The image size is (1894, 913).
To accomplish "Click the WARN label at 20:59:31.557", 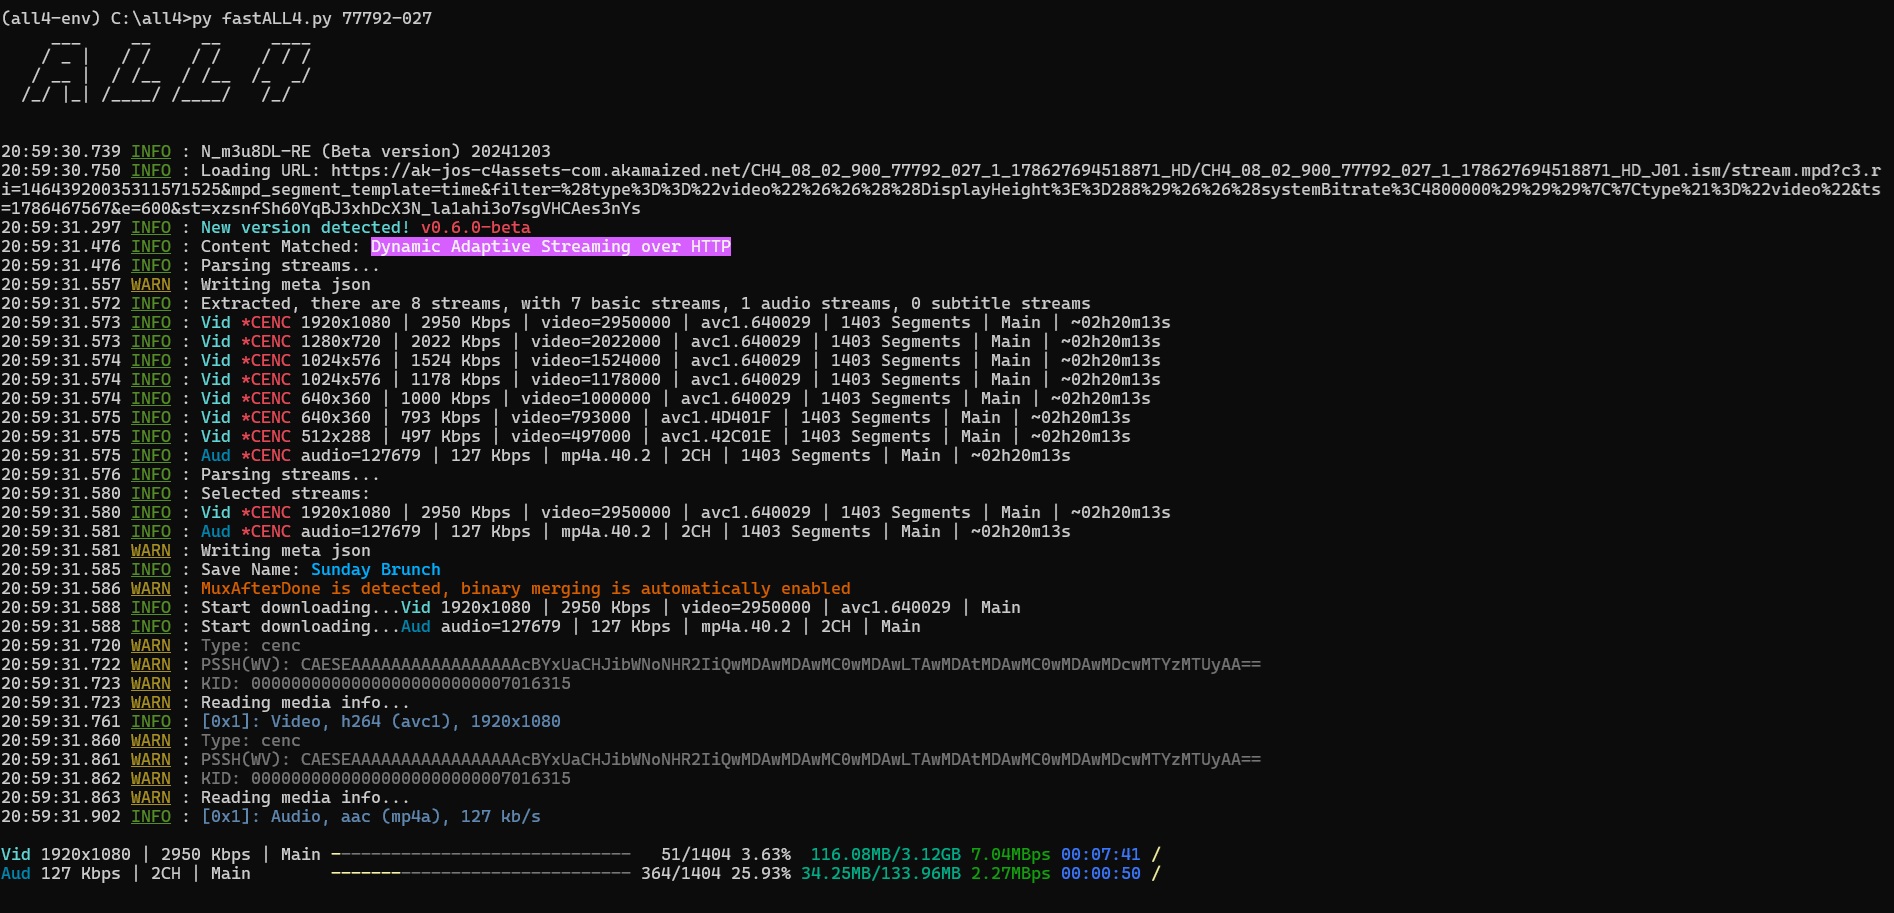I will pyautogui.click(x=151, y=285).
